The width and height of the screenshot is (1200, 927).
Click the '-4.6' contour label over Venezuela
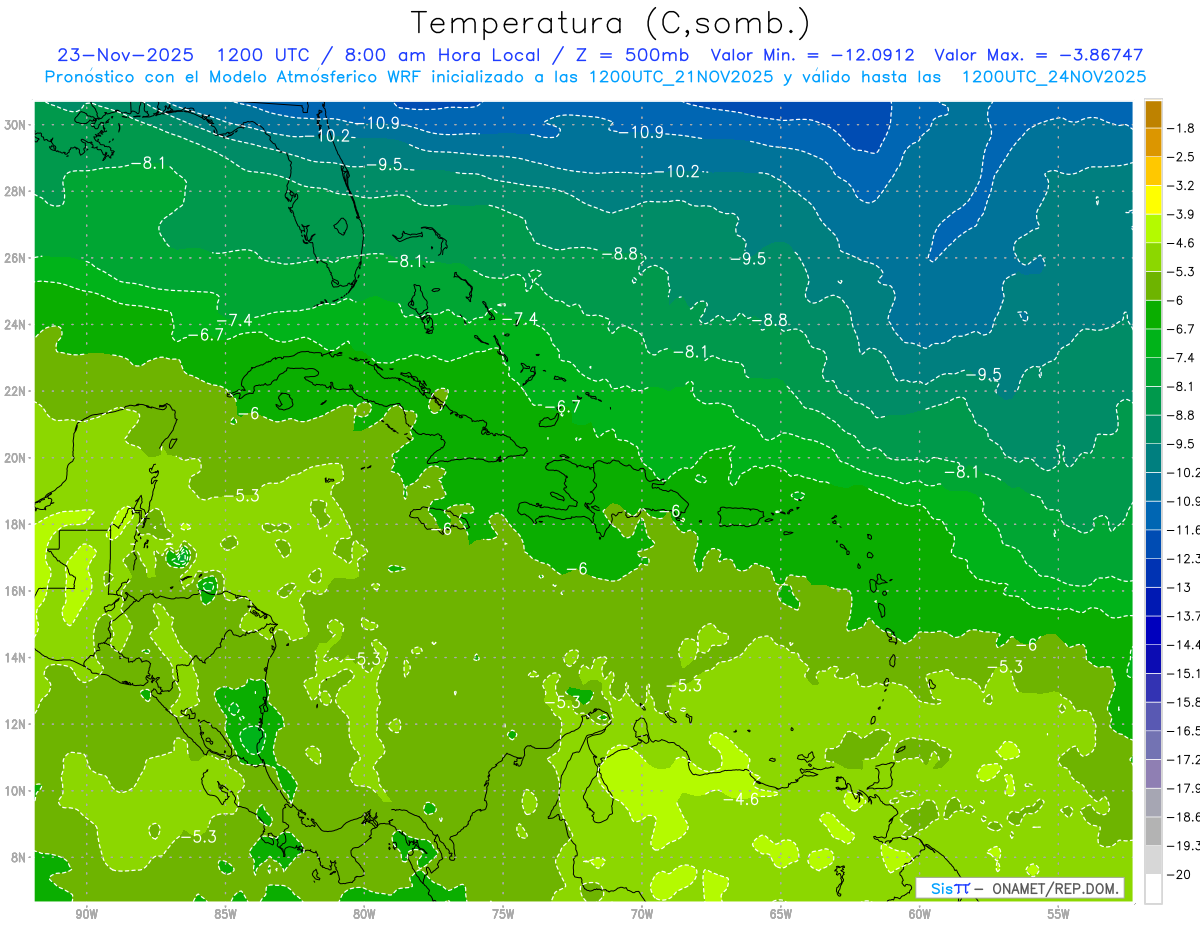741,799
